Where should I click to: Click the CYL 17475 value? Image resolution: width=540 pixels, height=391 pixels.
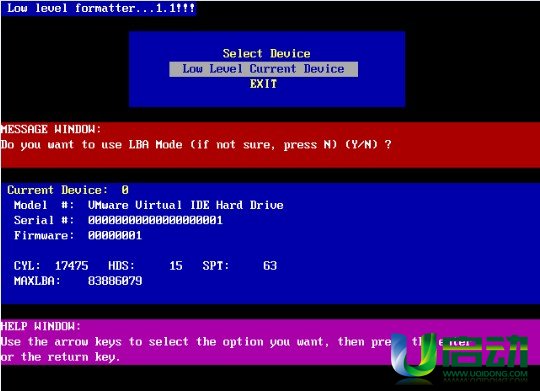point(72,266)
